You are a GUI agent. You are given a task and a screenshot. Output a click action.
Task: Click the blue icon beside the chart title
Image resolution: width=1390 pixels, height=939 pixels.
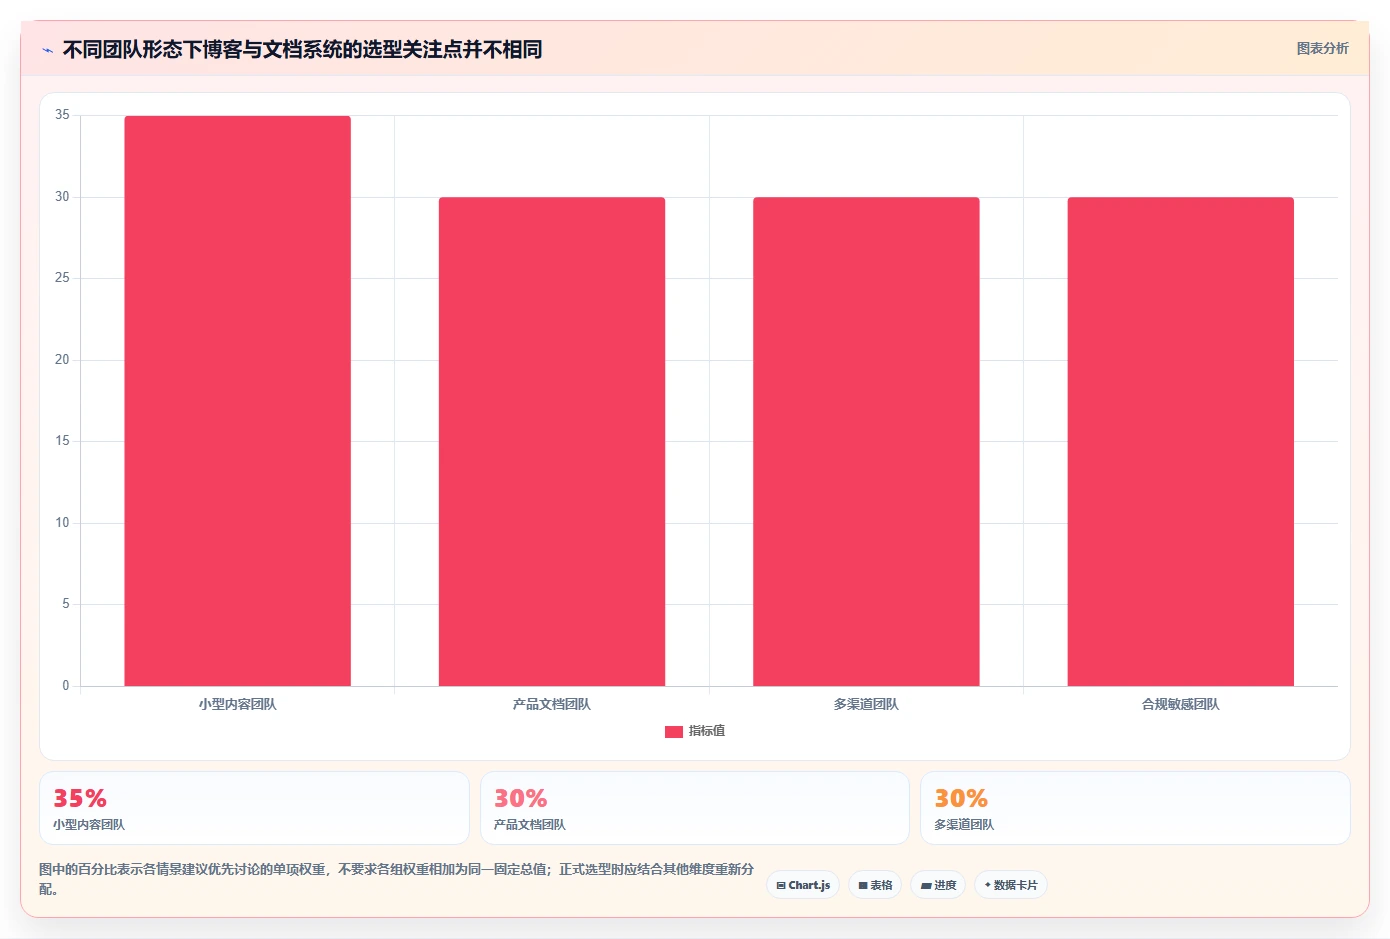coord(47,50)
